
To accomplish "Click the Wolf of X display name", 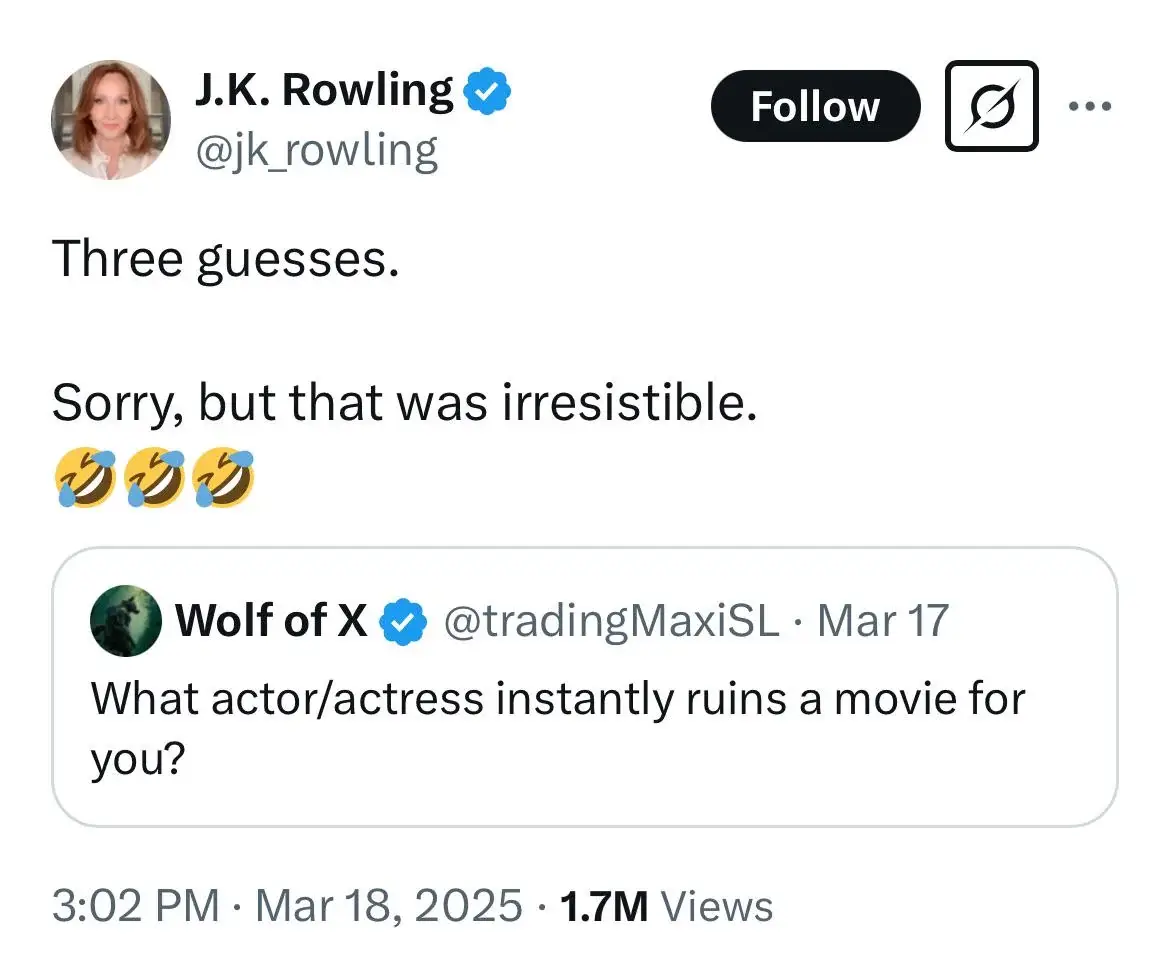I will coord(270,620).
